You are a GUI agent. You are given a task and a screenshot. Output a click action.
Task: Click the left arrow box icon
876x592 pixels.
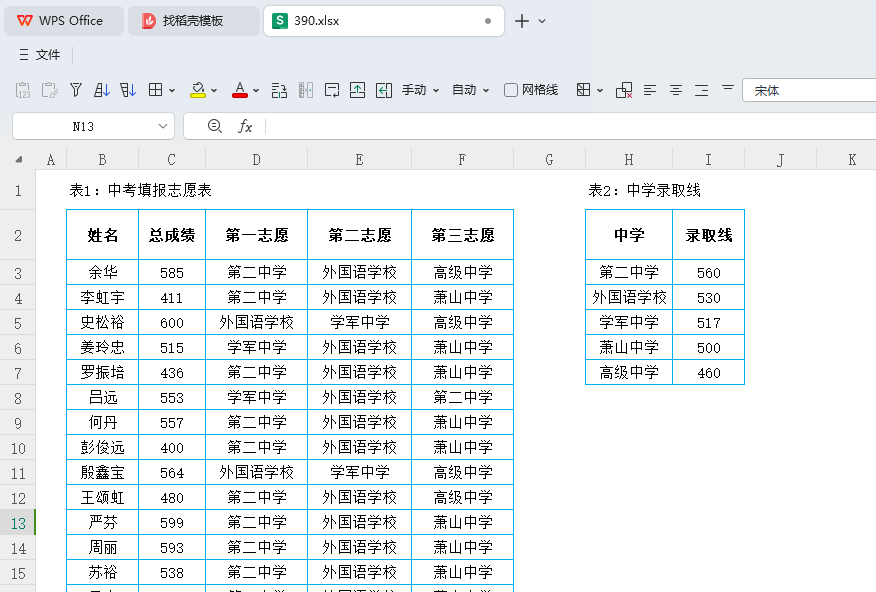pyautogui.click(x=384, y=90)
